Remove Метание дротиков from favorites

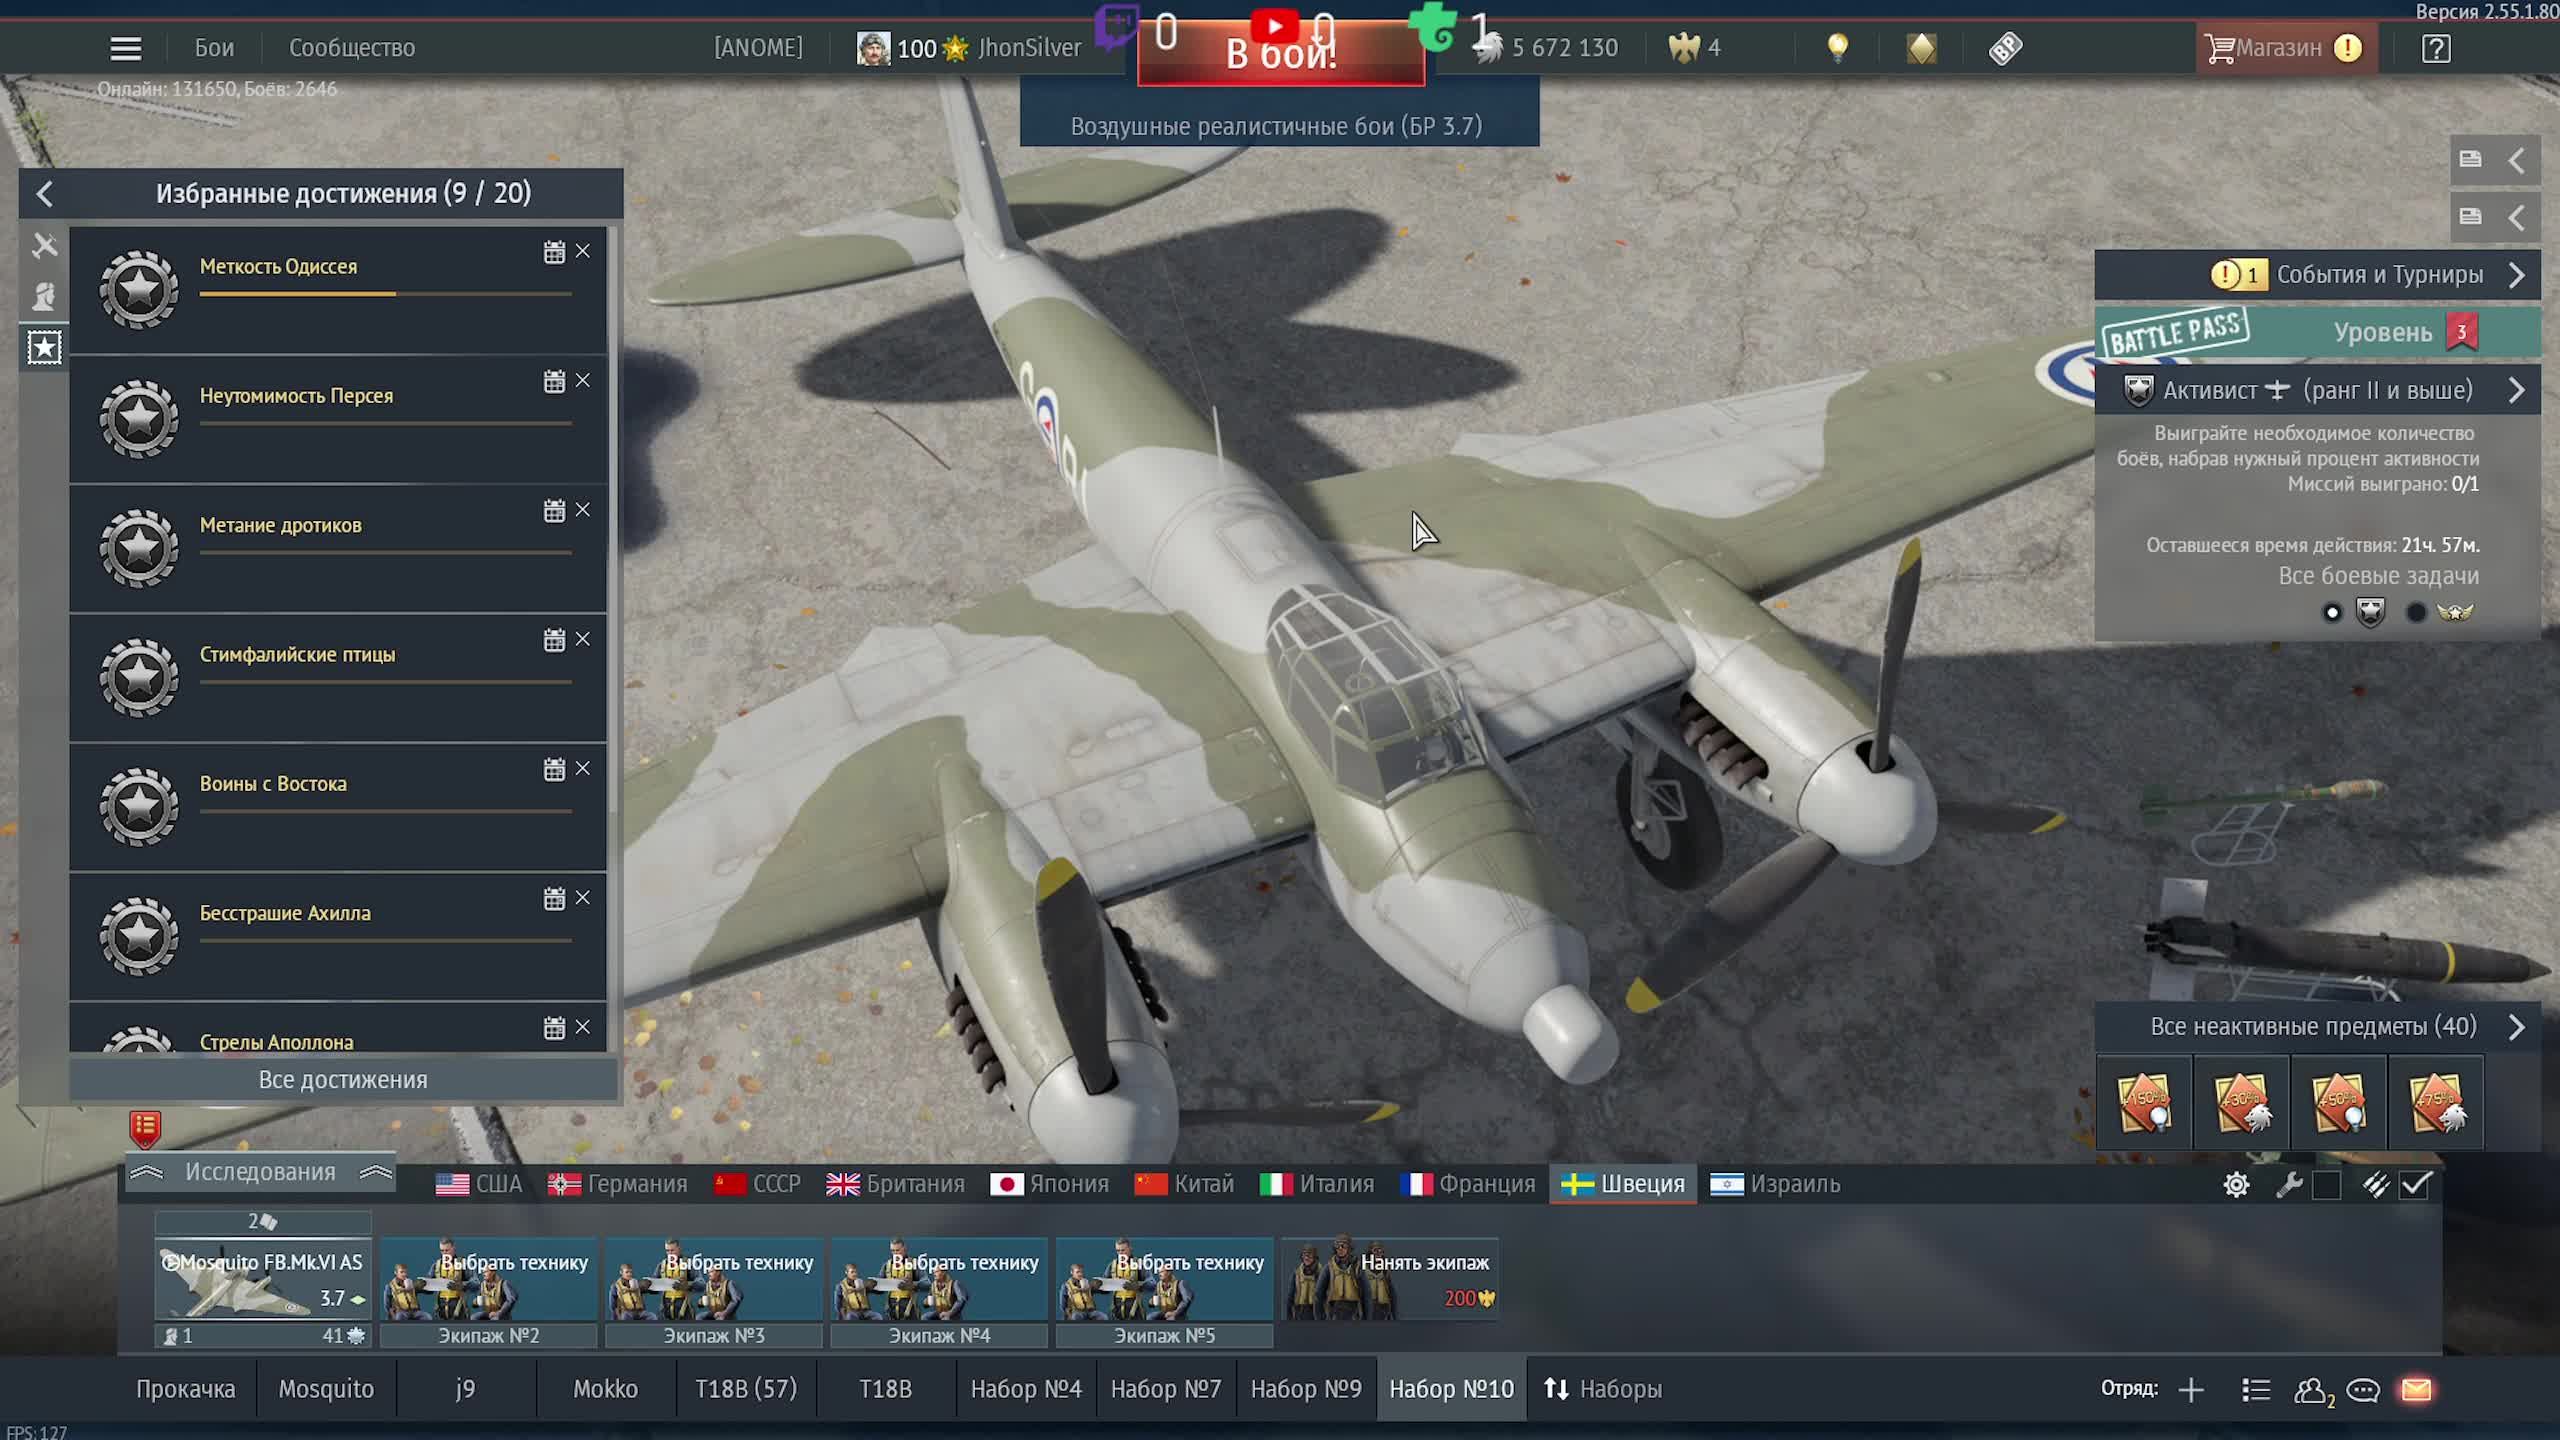click(583, 511)
